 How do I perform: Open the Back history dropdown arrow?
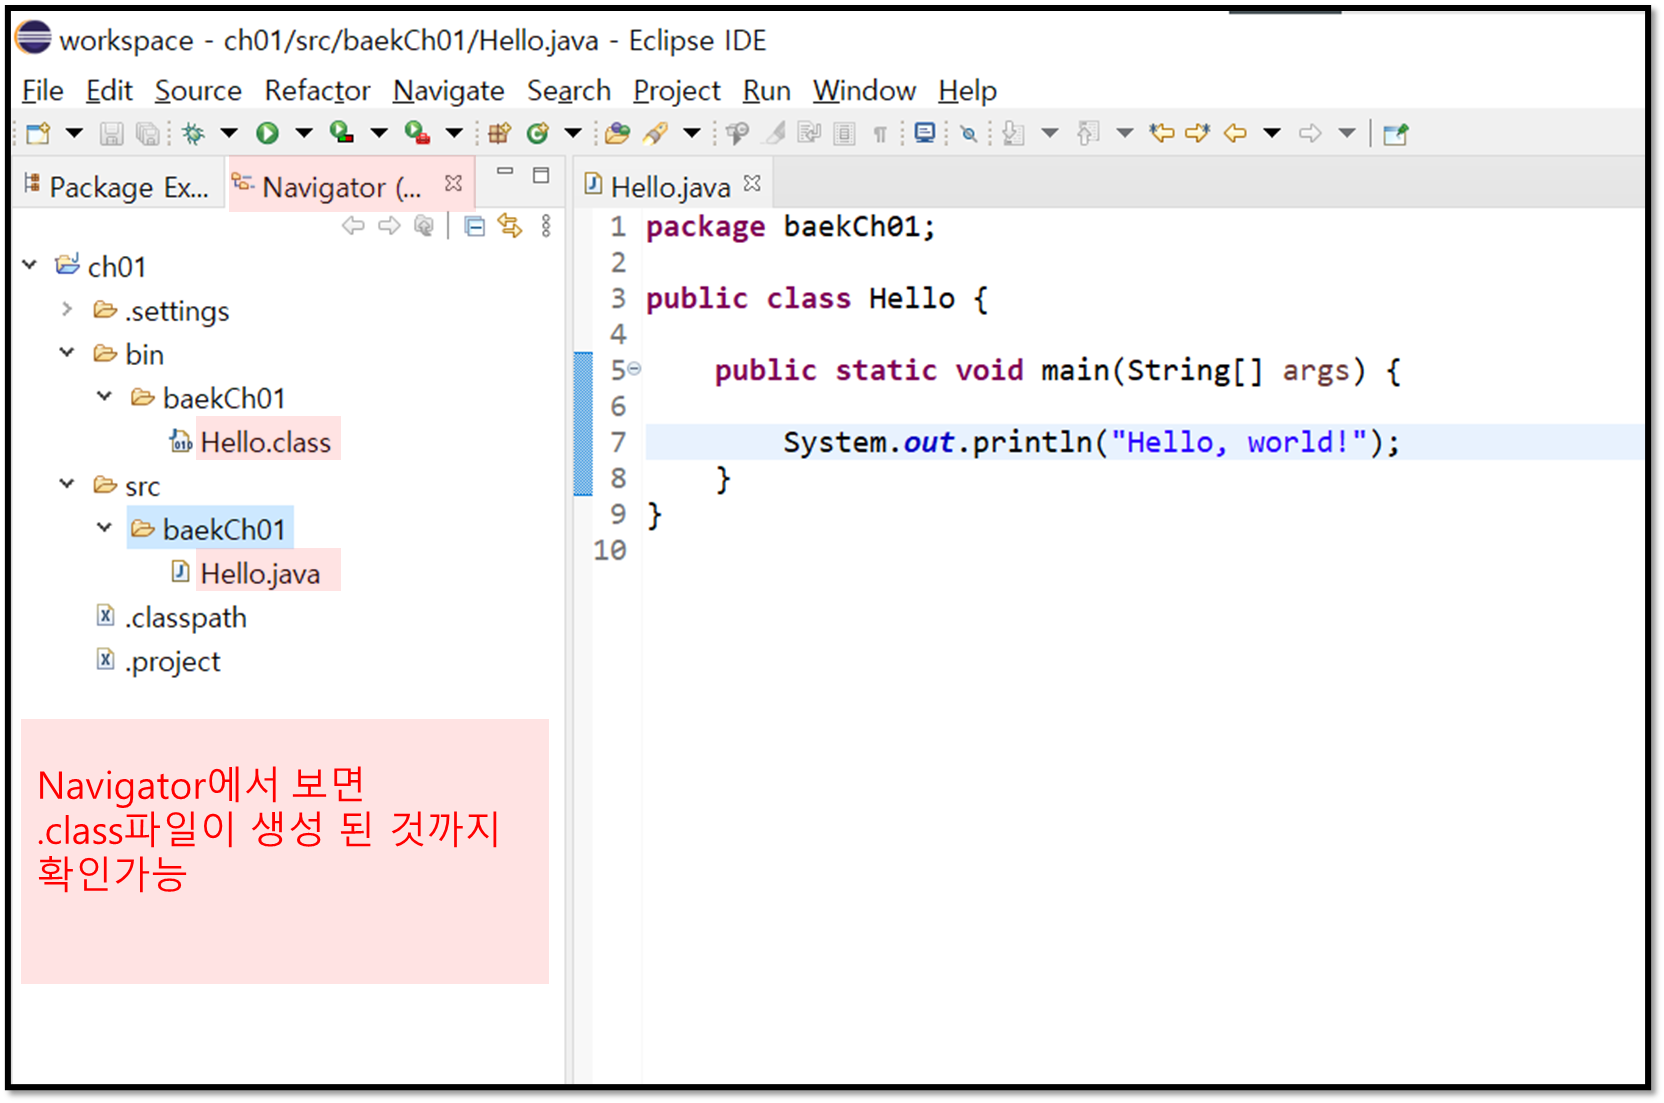(1271, 133)
